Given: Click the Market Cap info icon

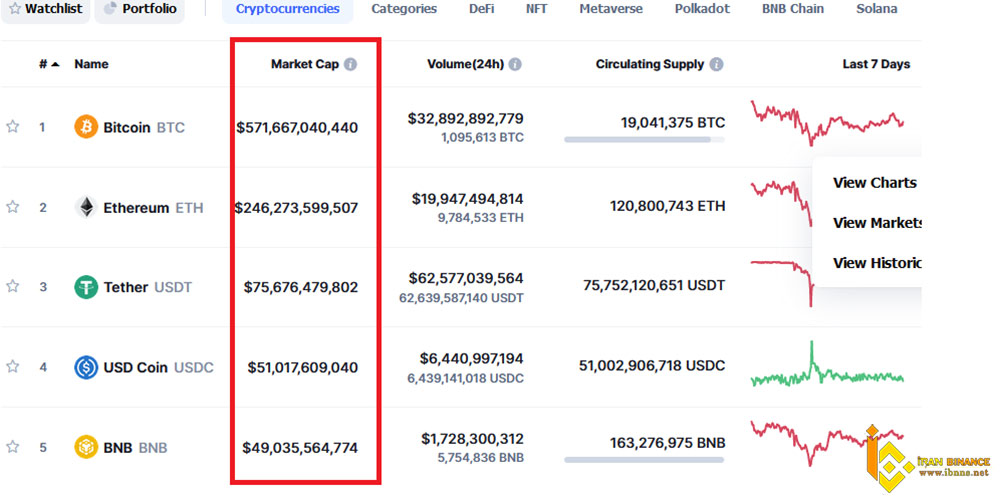Looking at the screenshot, I should [x=350, y=64].
